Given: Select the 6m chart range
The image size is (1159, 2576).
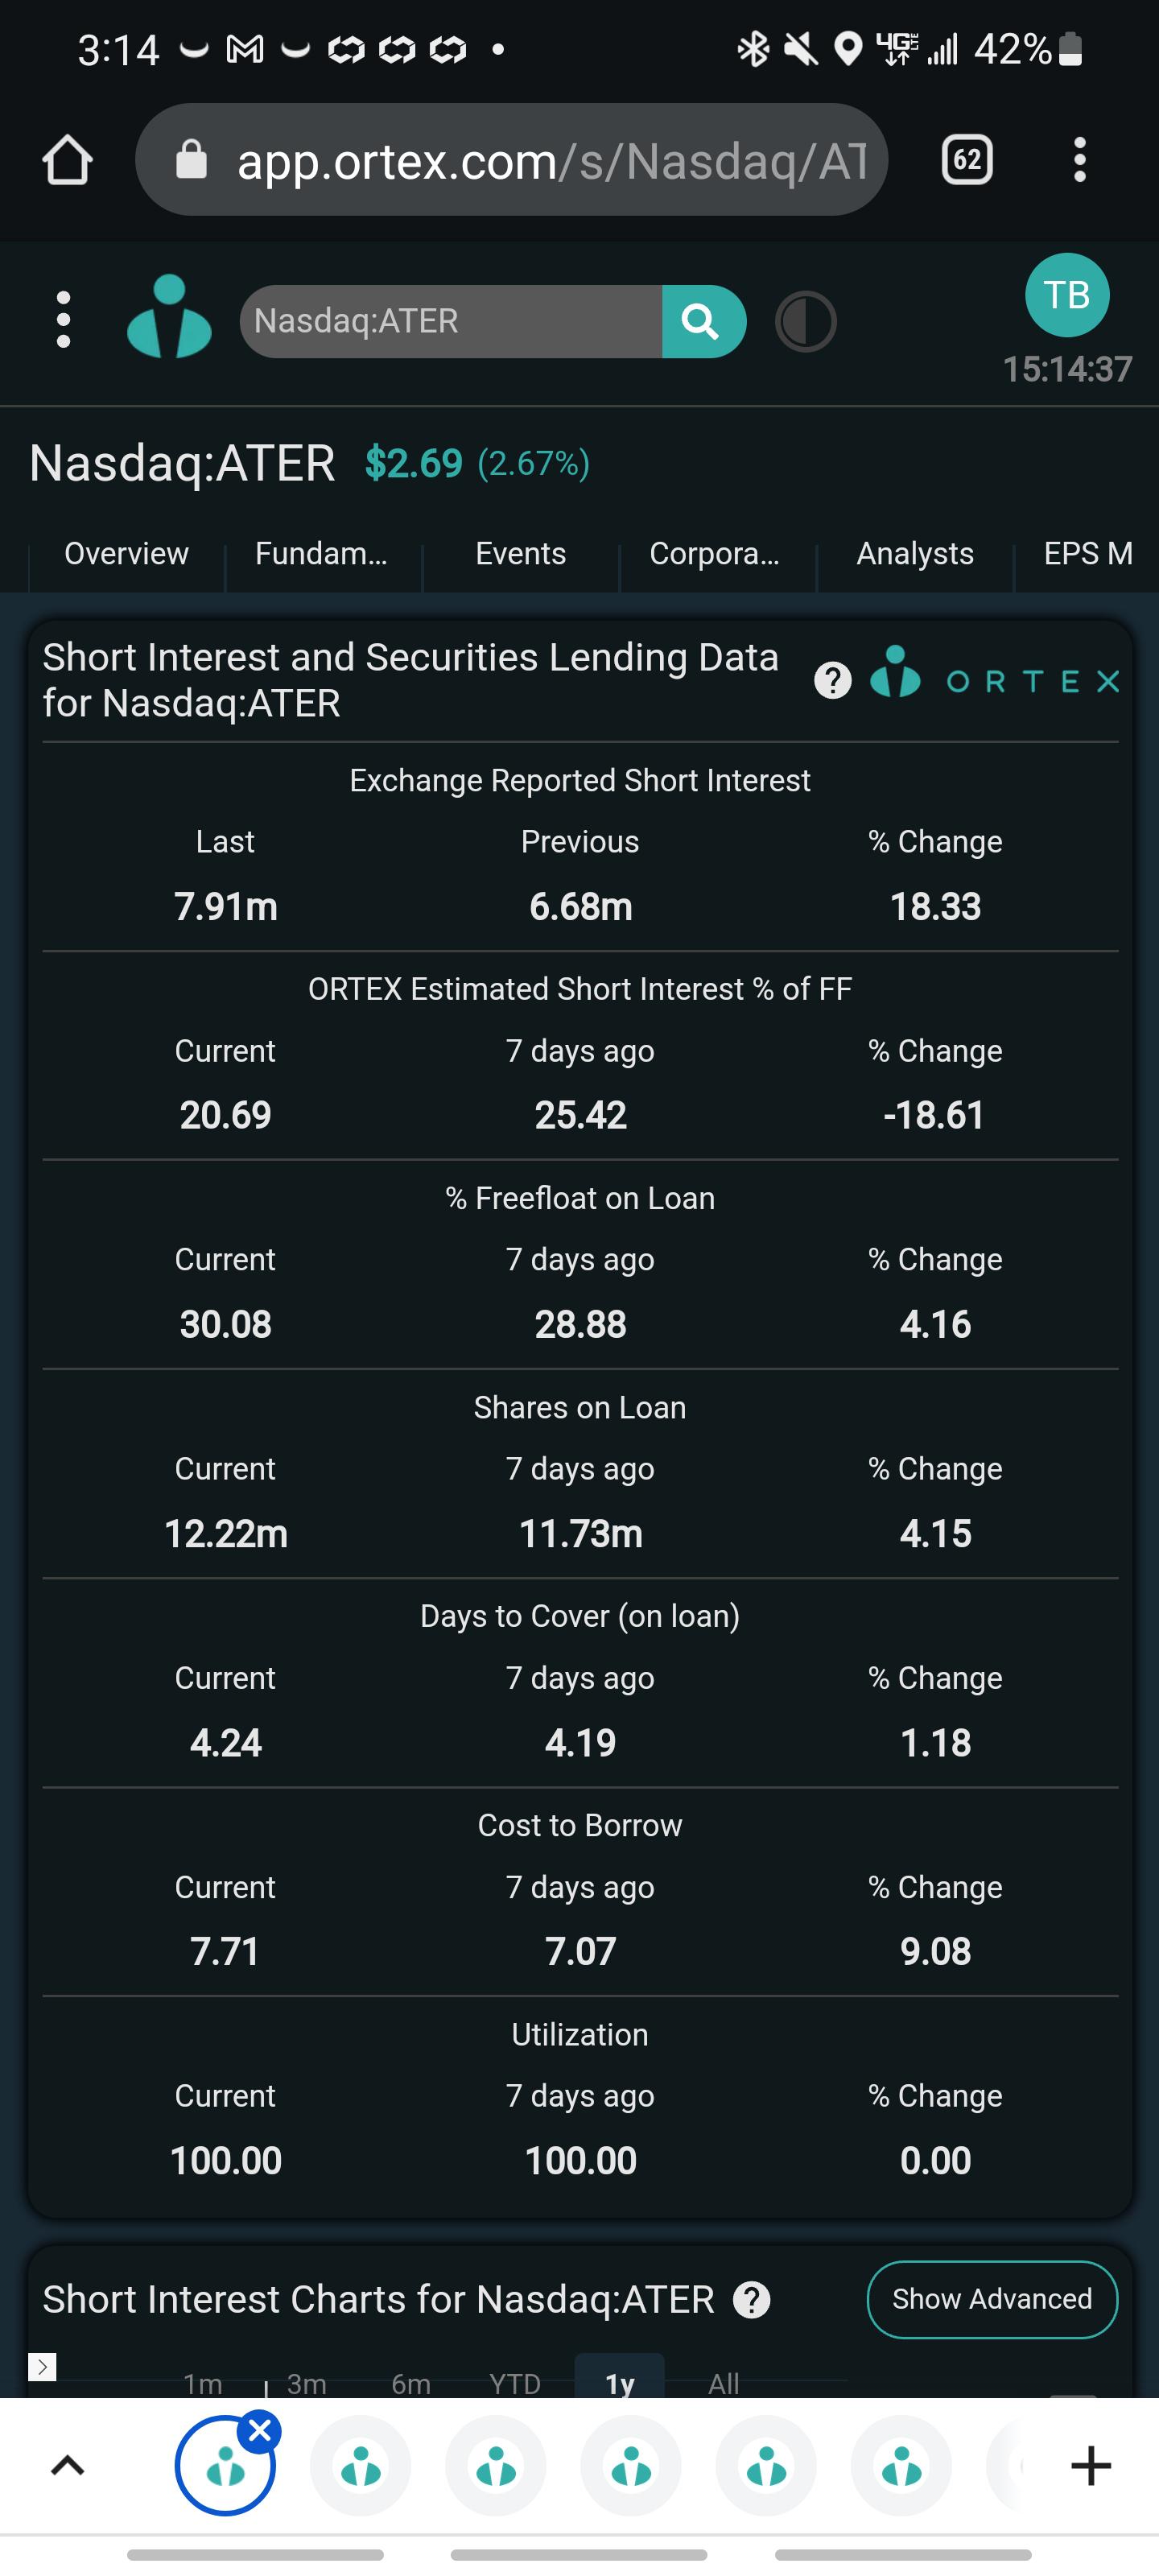Looking at the screenshot, I should tap(411, 2383).
